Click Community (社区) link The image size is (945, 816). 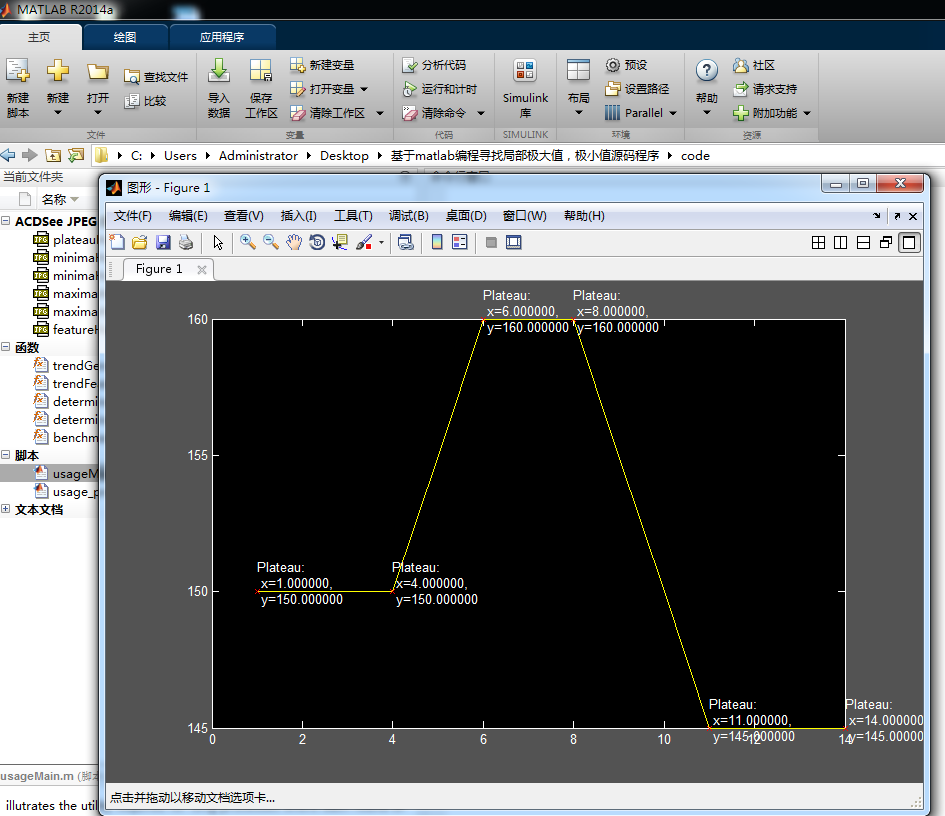point(754,64)
